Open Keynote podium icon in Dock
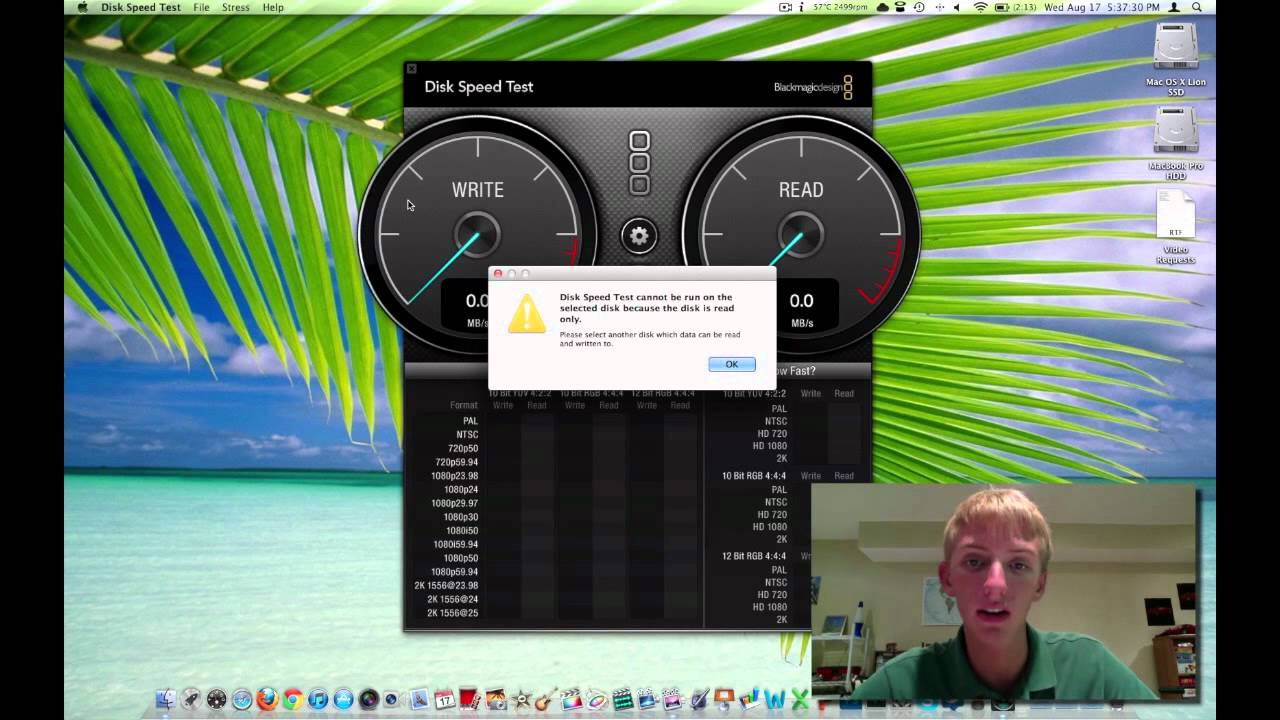The image size is (1280, 720). pos(723,699)
